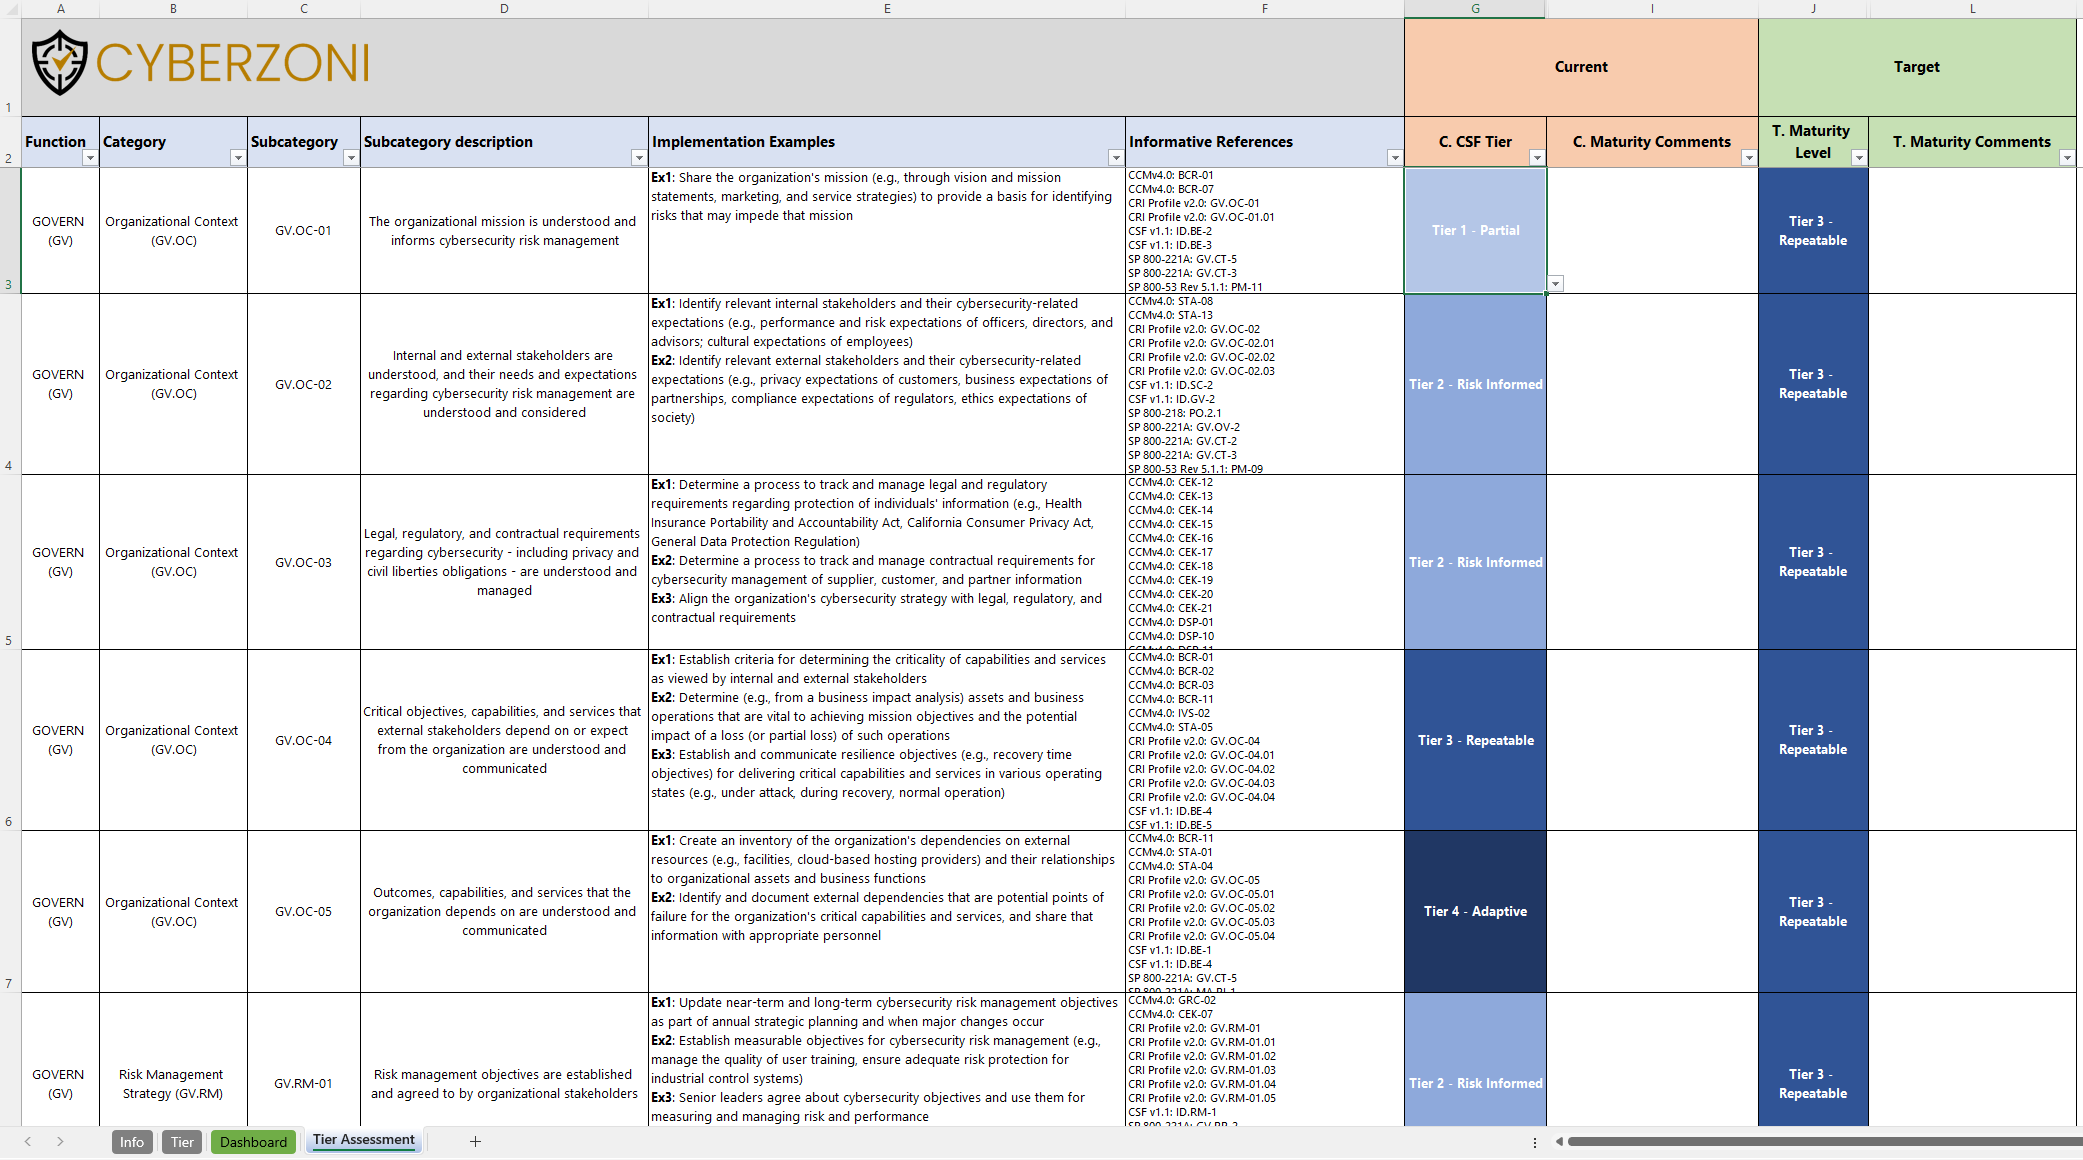Viewport: 2083px width, 1160px height.
Task: Open the Category column filter dropdown
Action: [238, 158]
